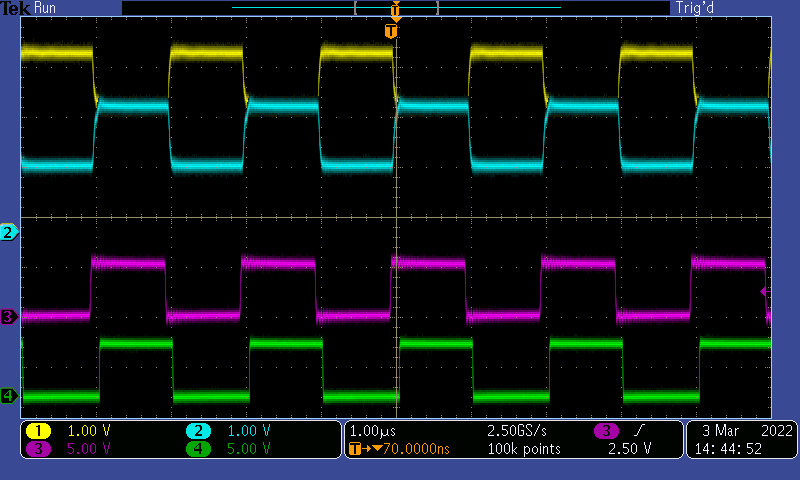Image resolution: width=800 pixels, height=480 pixels.
Task: Click the 1.00µs horizontal timebase readout
Action: coord(374,430)
